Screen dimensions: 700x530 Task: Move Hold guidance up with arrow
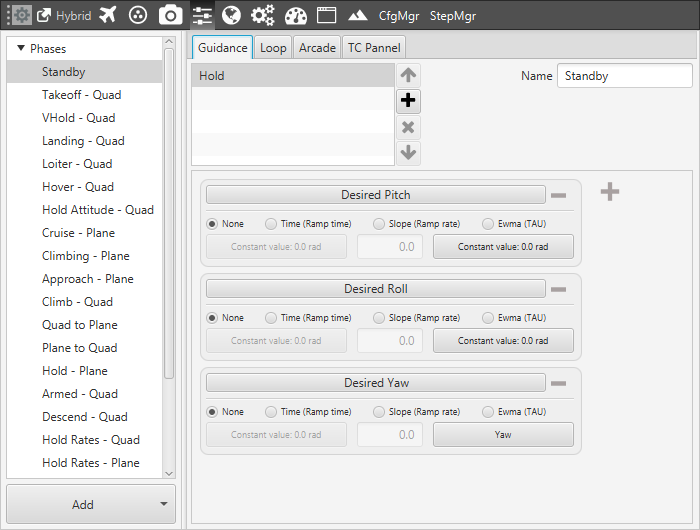point(408,75)
